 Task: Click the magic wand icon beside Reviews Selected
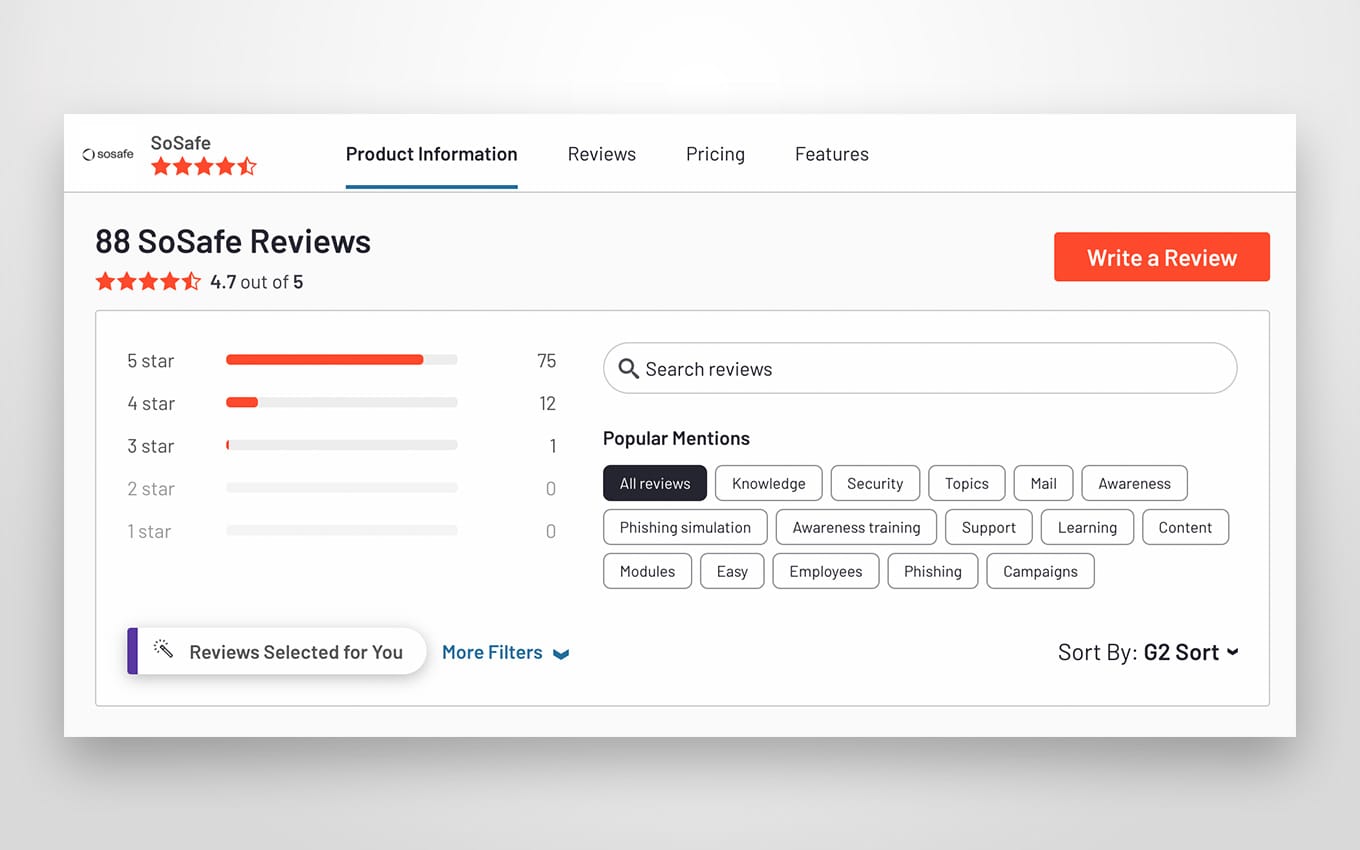point(163,651)
